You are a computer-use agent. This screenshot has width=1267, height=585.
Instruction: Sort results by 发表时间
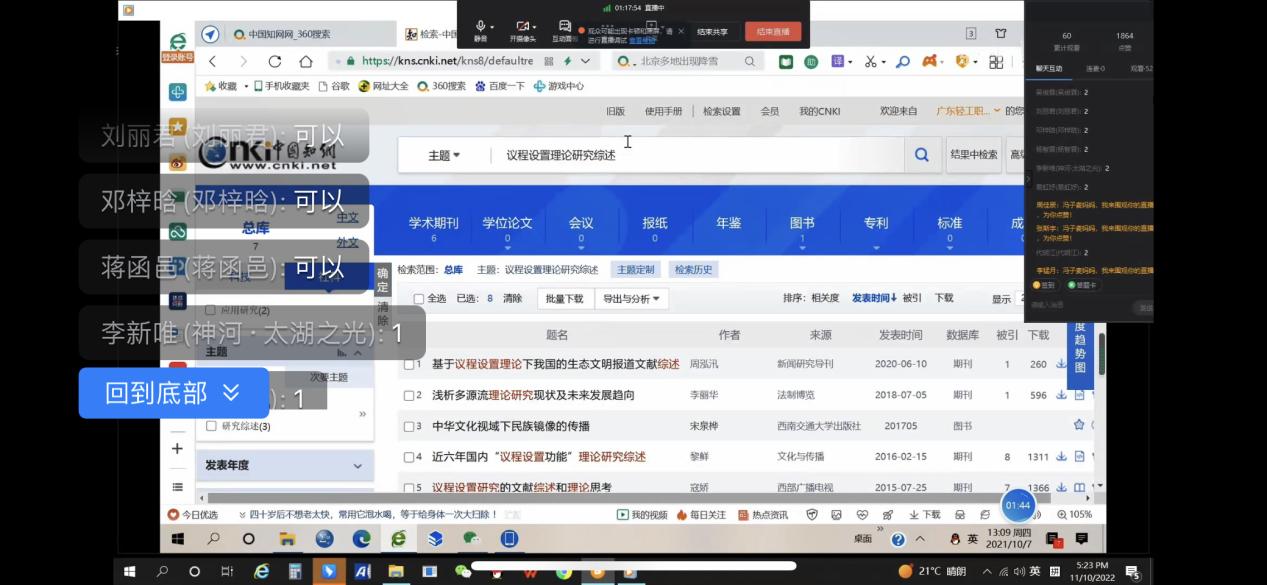click(875, 298)
